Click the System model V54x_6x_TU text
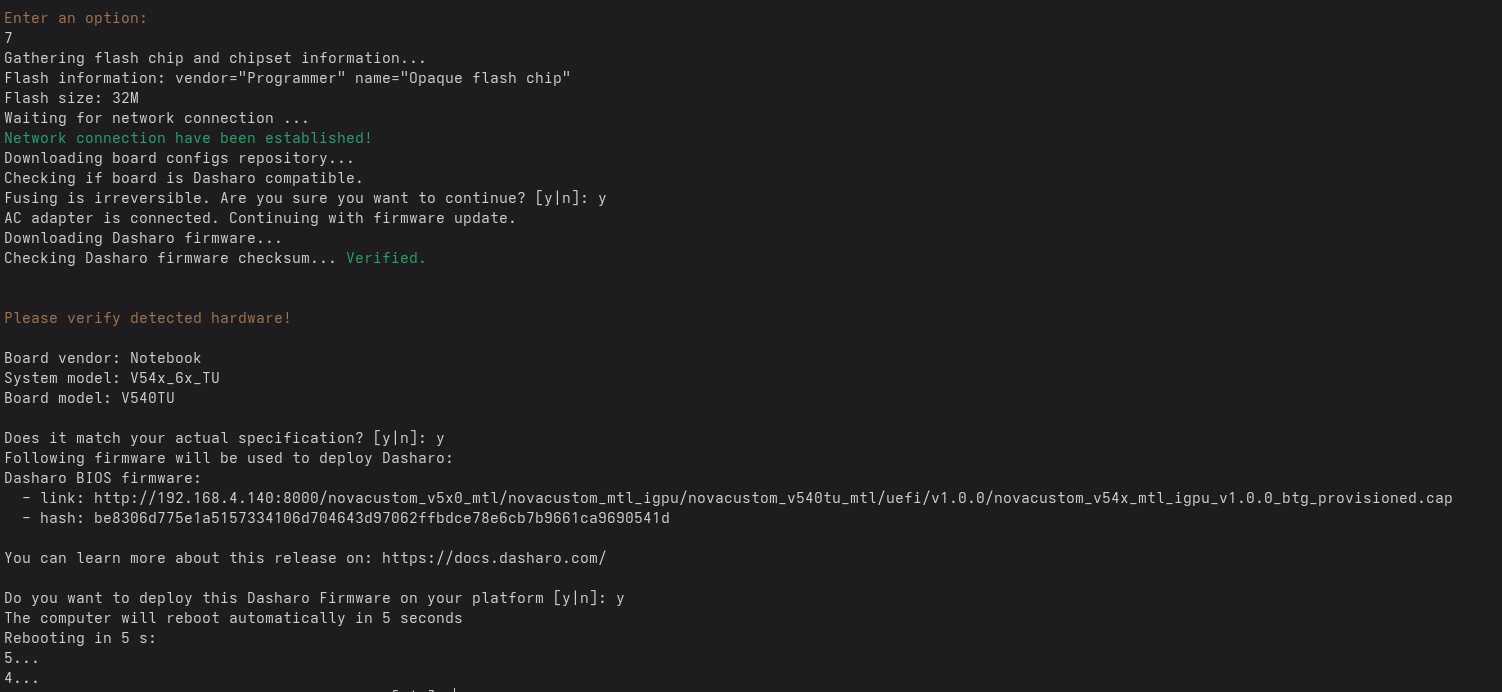This screenshot has height=692, width=1502. coord(174,378)
